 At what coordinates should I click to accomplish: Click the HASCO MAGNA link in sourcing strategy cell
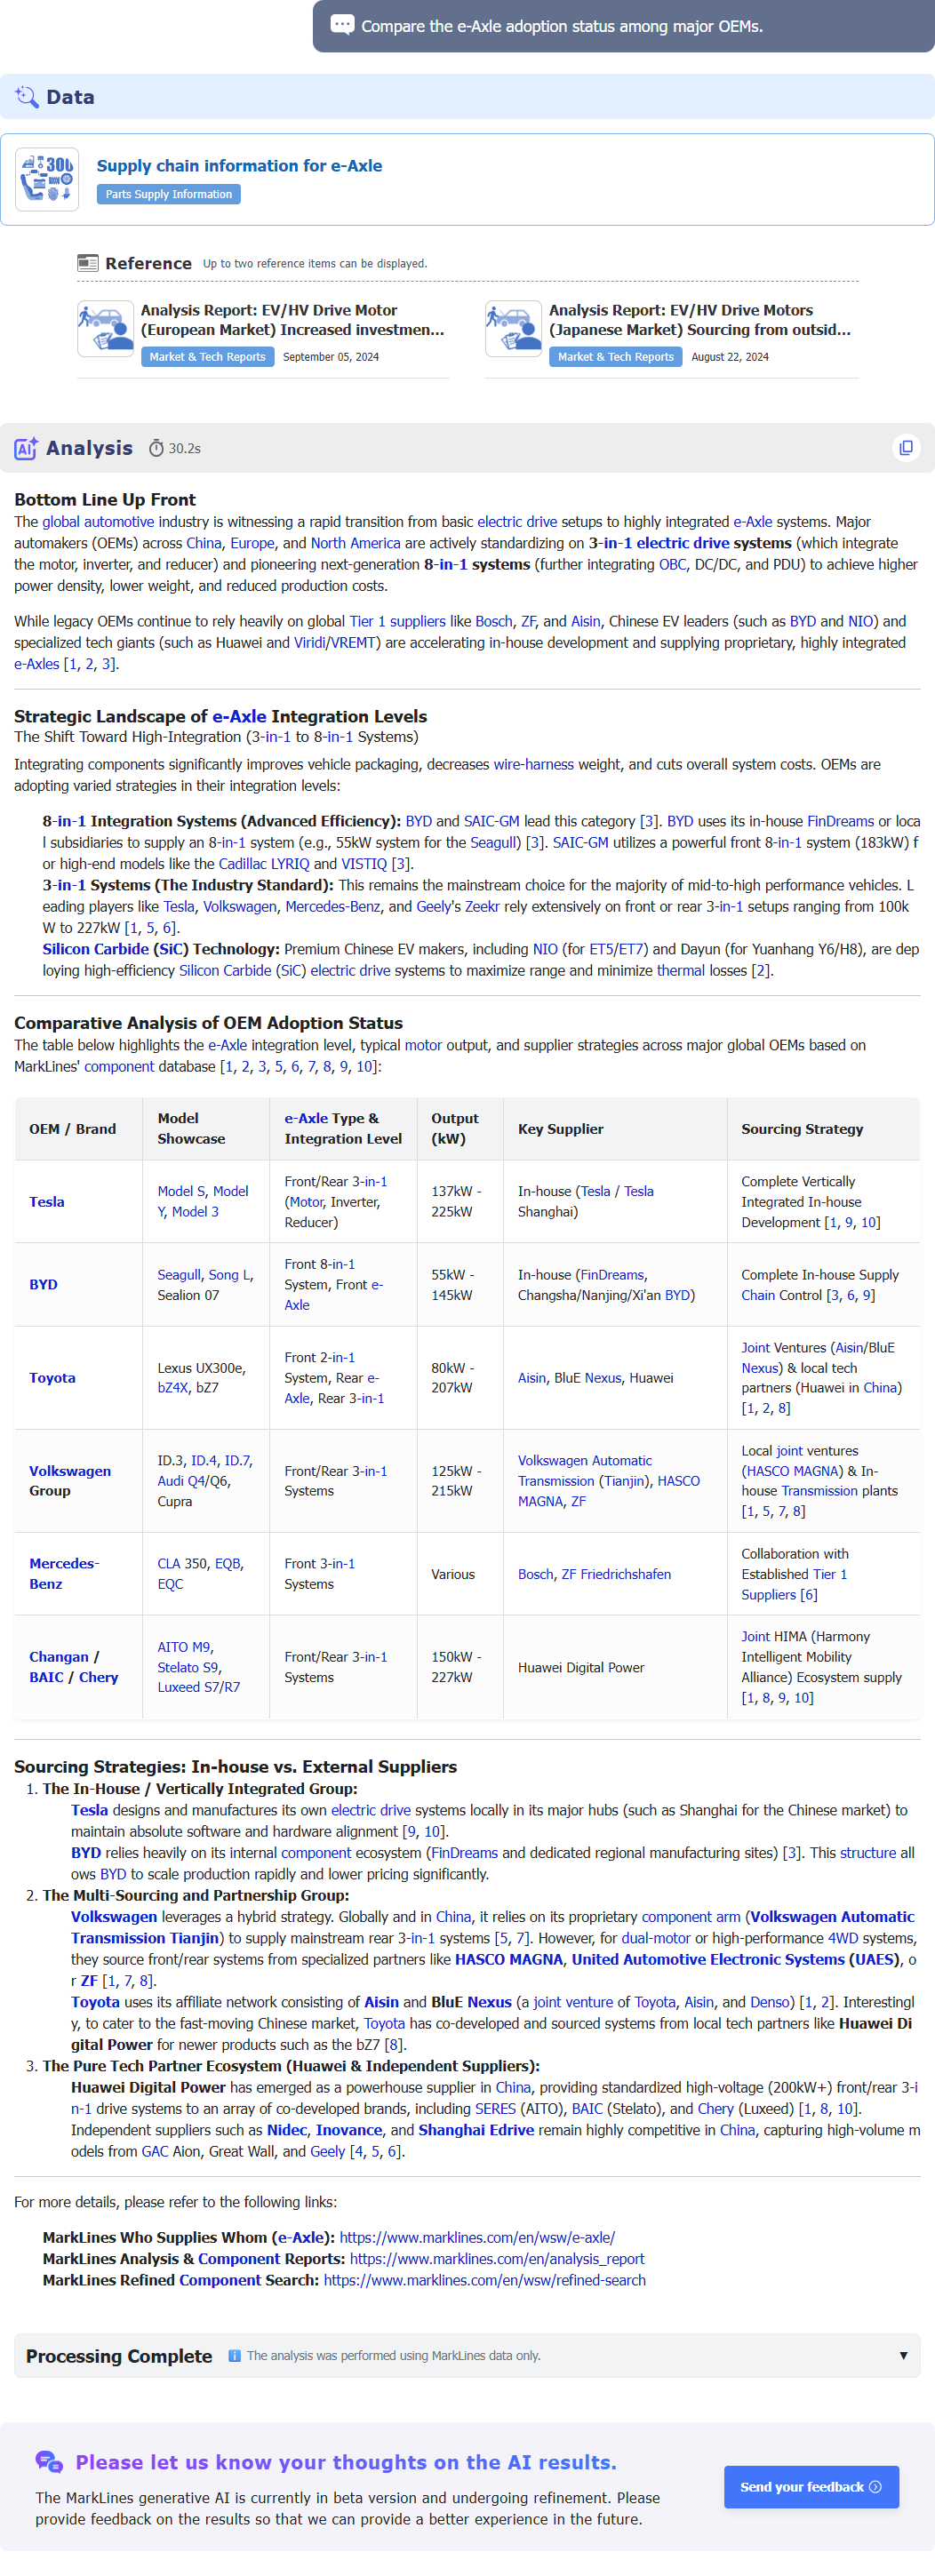[793, 1471]
